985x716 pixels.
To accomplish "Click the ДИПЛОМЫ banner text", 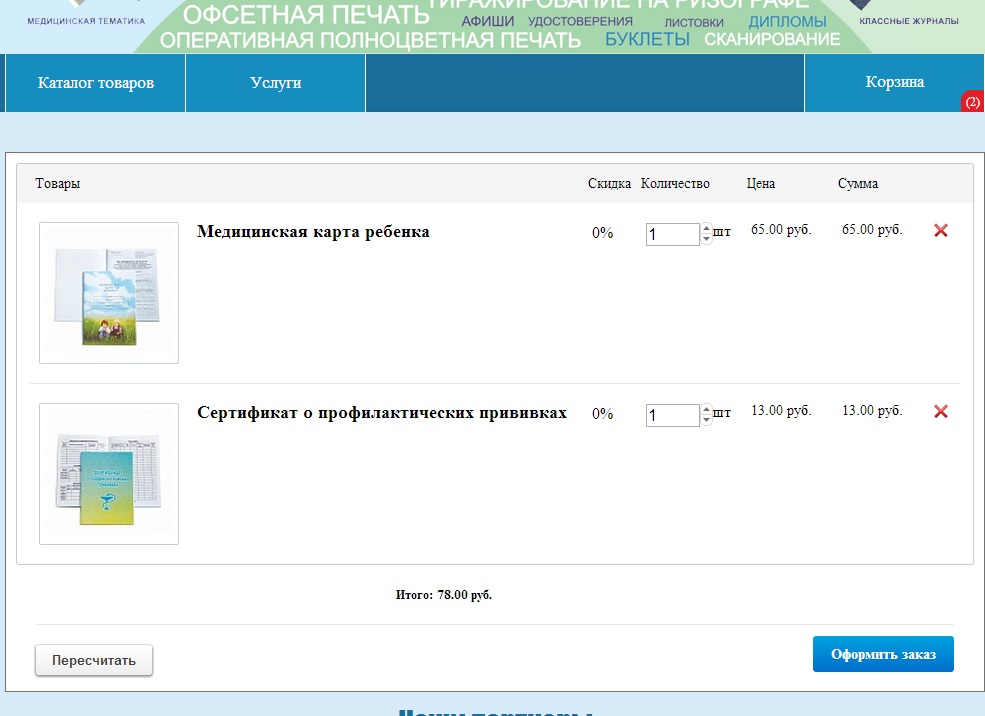I will [x=787, y=21].
